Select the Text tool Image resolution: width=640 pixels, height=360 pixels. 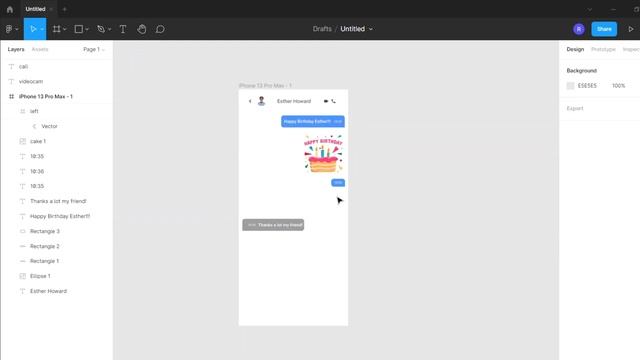pyautogui.click(x=123, y=29)
